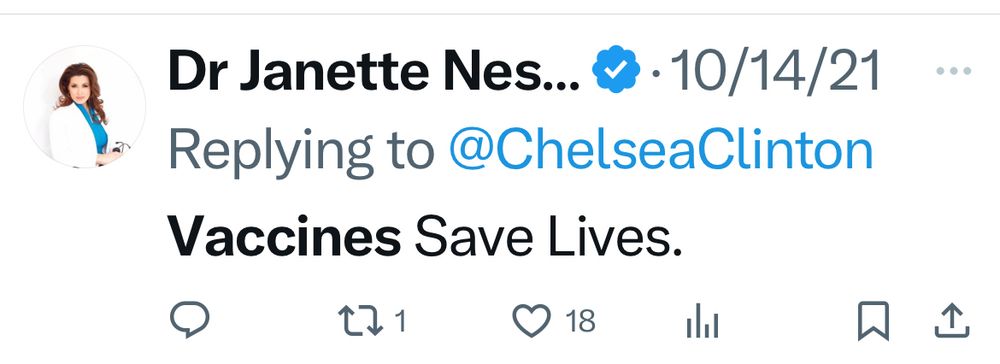The height and width of the screenshot is (364, 1000).
Task: Click the retweet count of 1
Action: (x=400, y=321)
